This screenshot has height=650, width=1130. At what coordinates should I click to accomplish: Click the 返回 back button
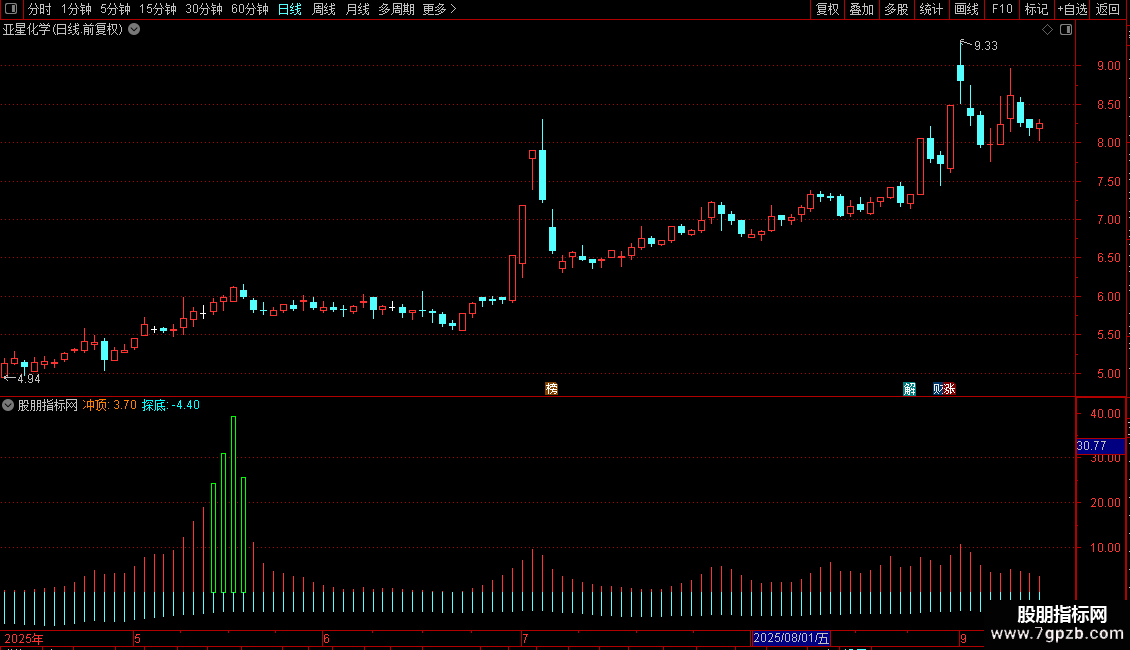coord(1108,9)
